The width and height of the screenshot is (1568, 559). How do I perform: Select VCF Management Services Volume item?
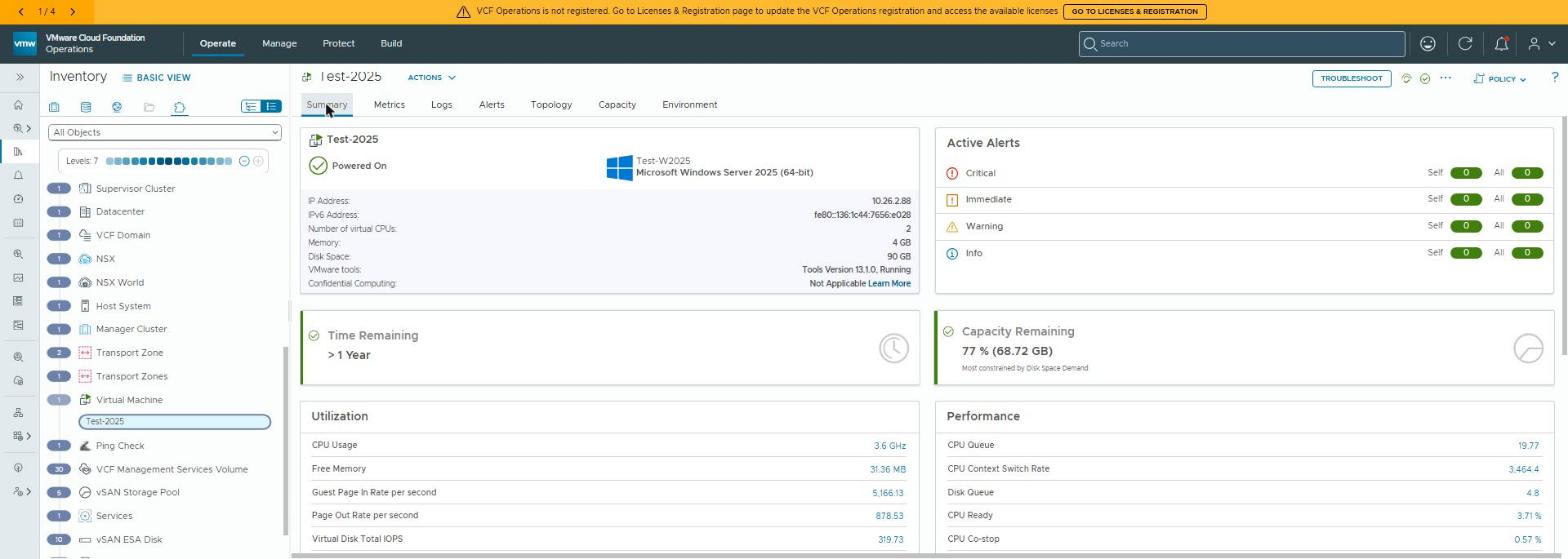point(172,470)
